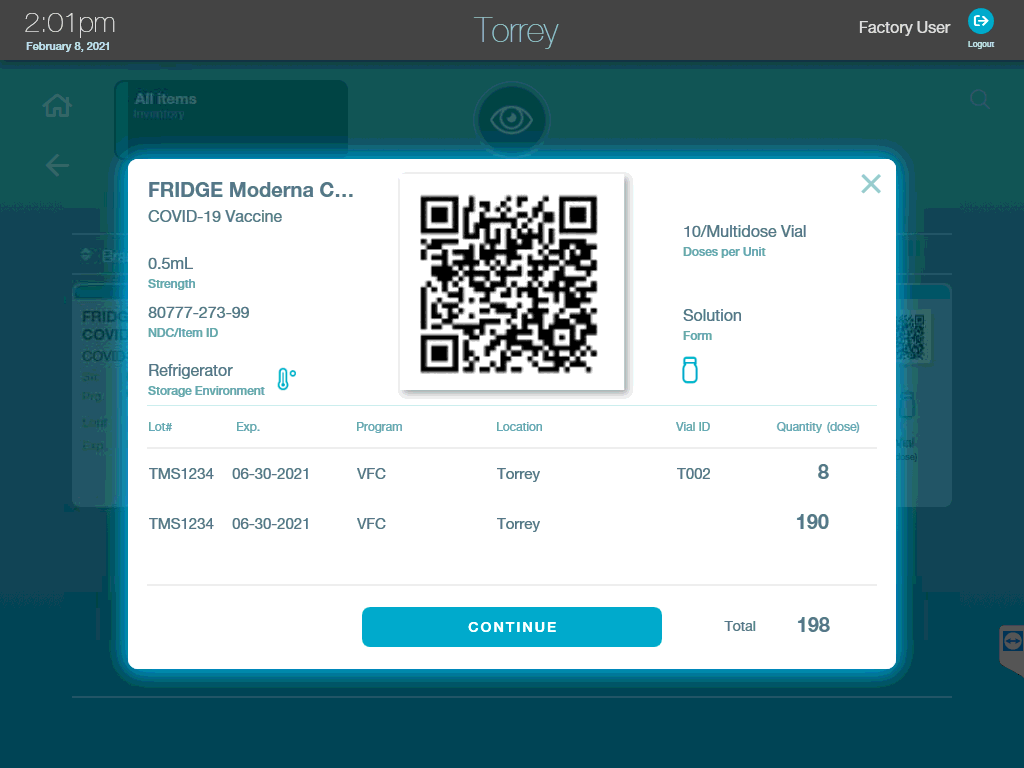Click the CONTINUE button
This screenshot has height=768, width=1024.
(x=511, y=627)
